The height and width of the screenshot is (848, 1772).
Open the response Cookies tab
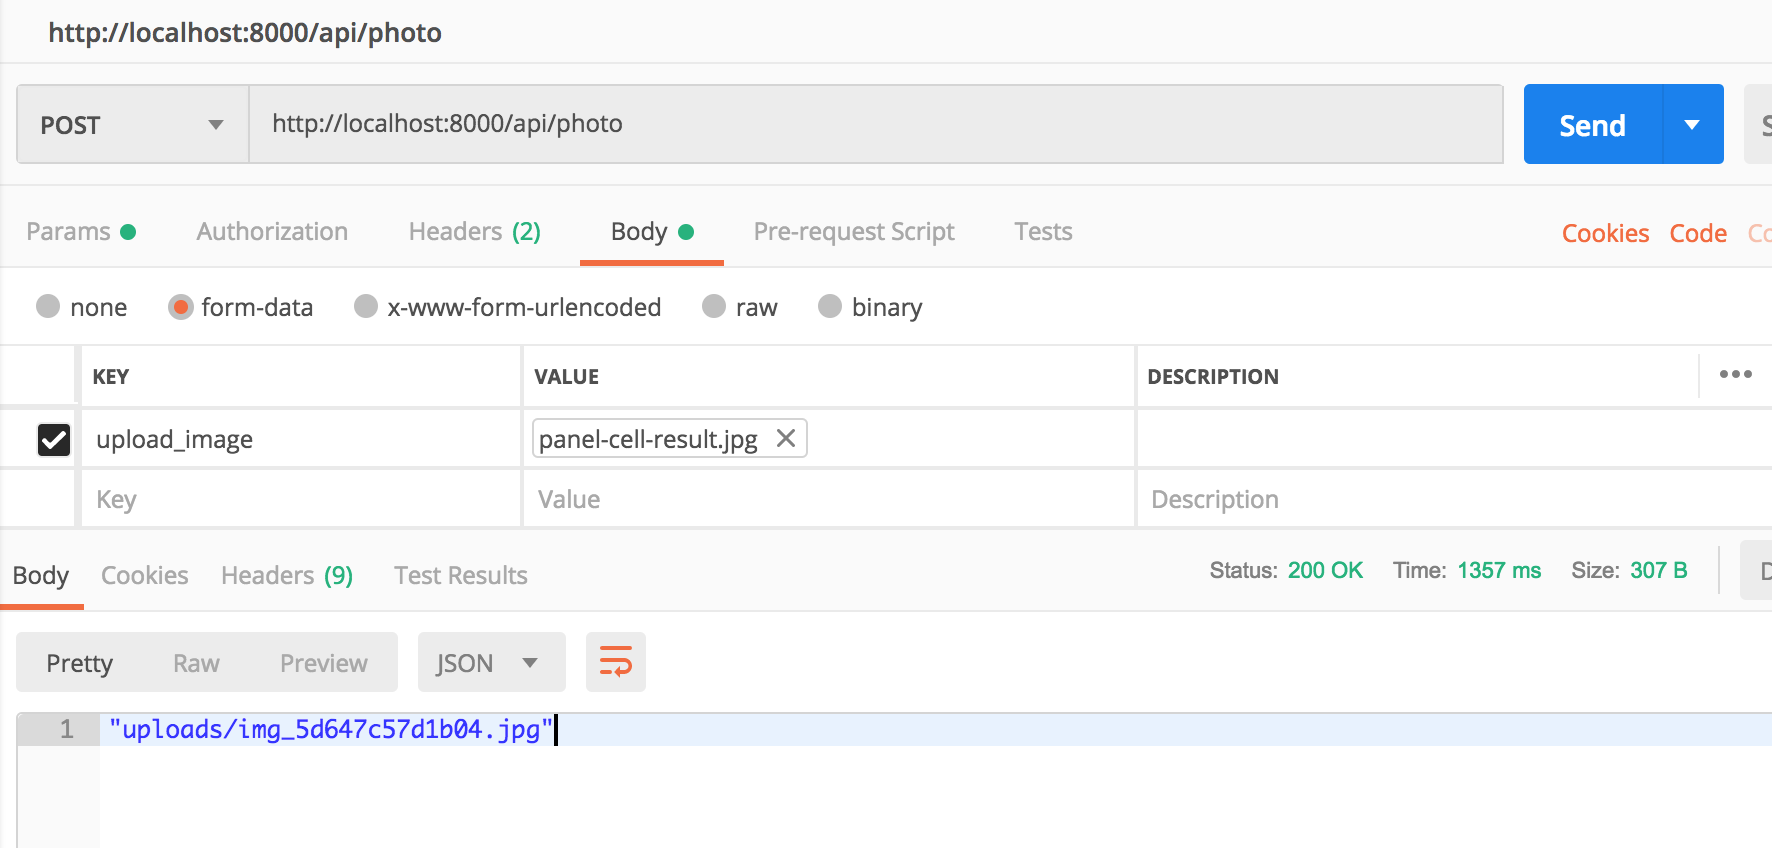pos(144,575)
